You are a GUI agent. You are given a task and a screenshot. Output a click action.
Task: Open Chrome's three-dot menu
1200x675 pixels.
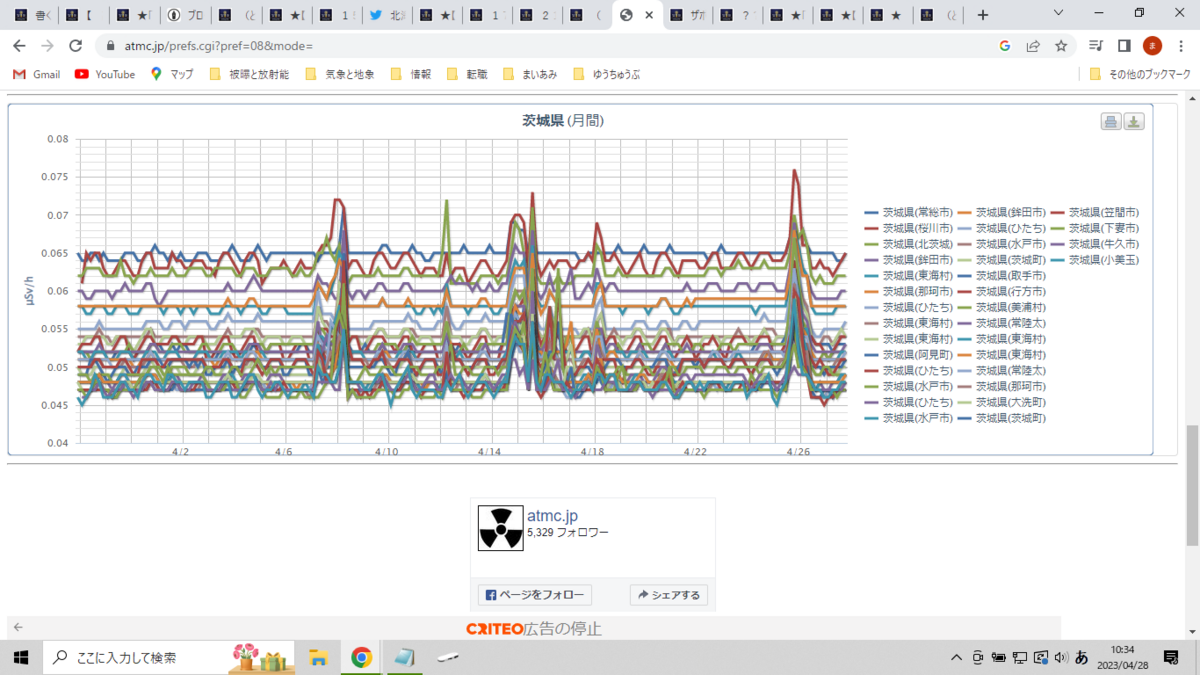1181,46
